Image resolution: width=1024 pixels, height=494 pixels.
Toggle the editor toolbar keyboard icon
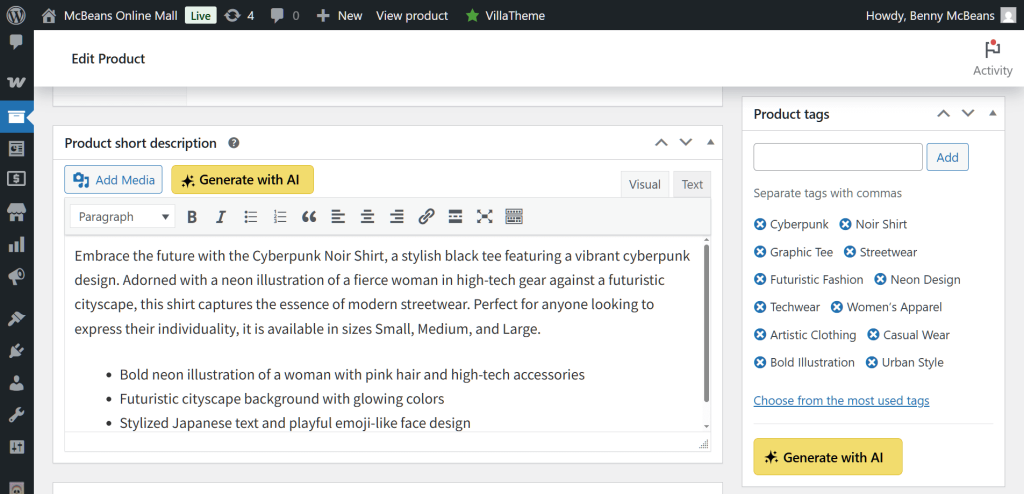click(515, 217)
